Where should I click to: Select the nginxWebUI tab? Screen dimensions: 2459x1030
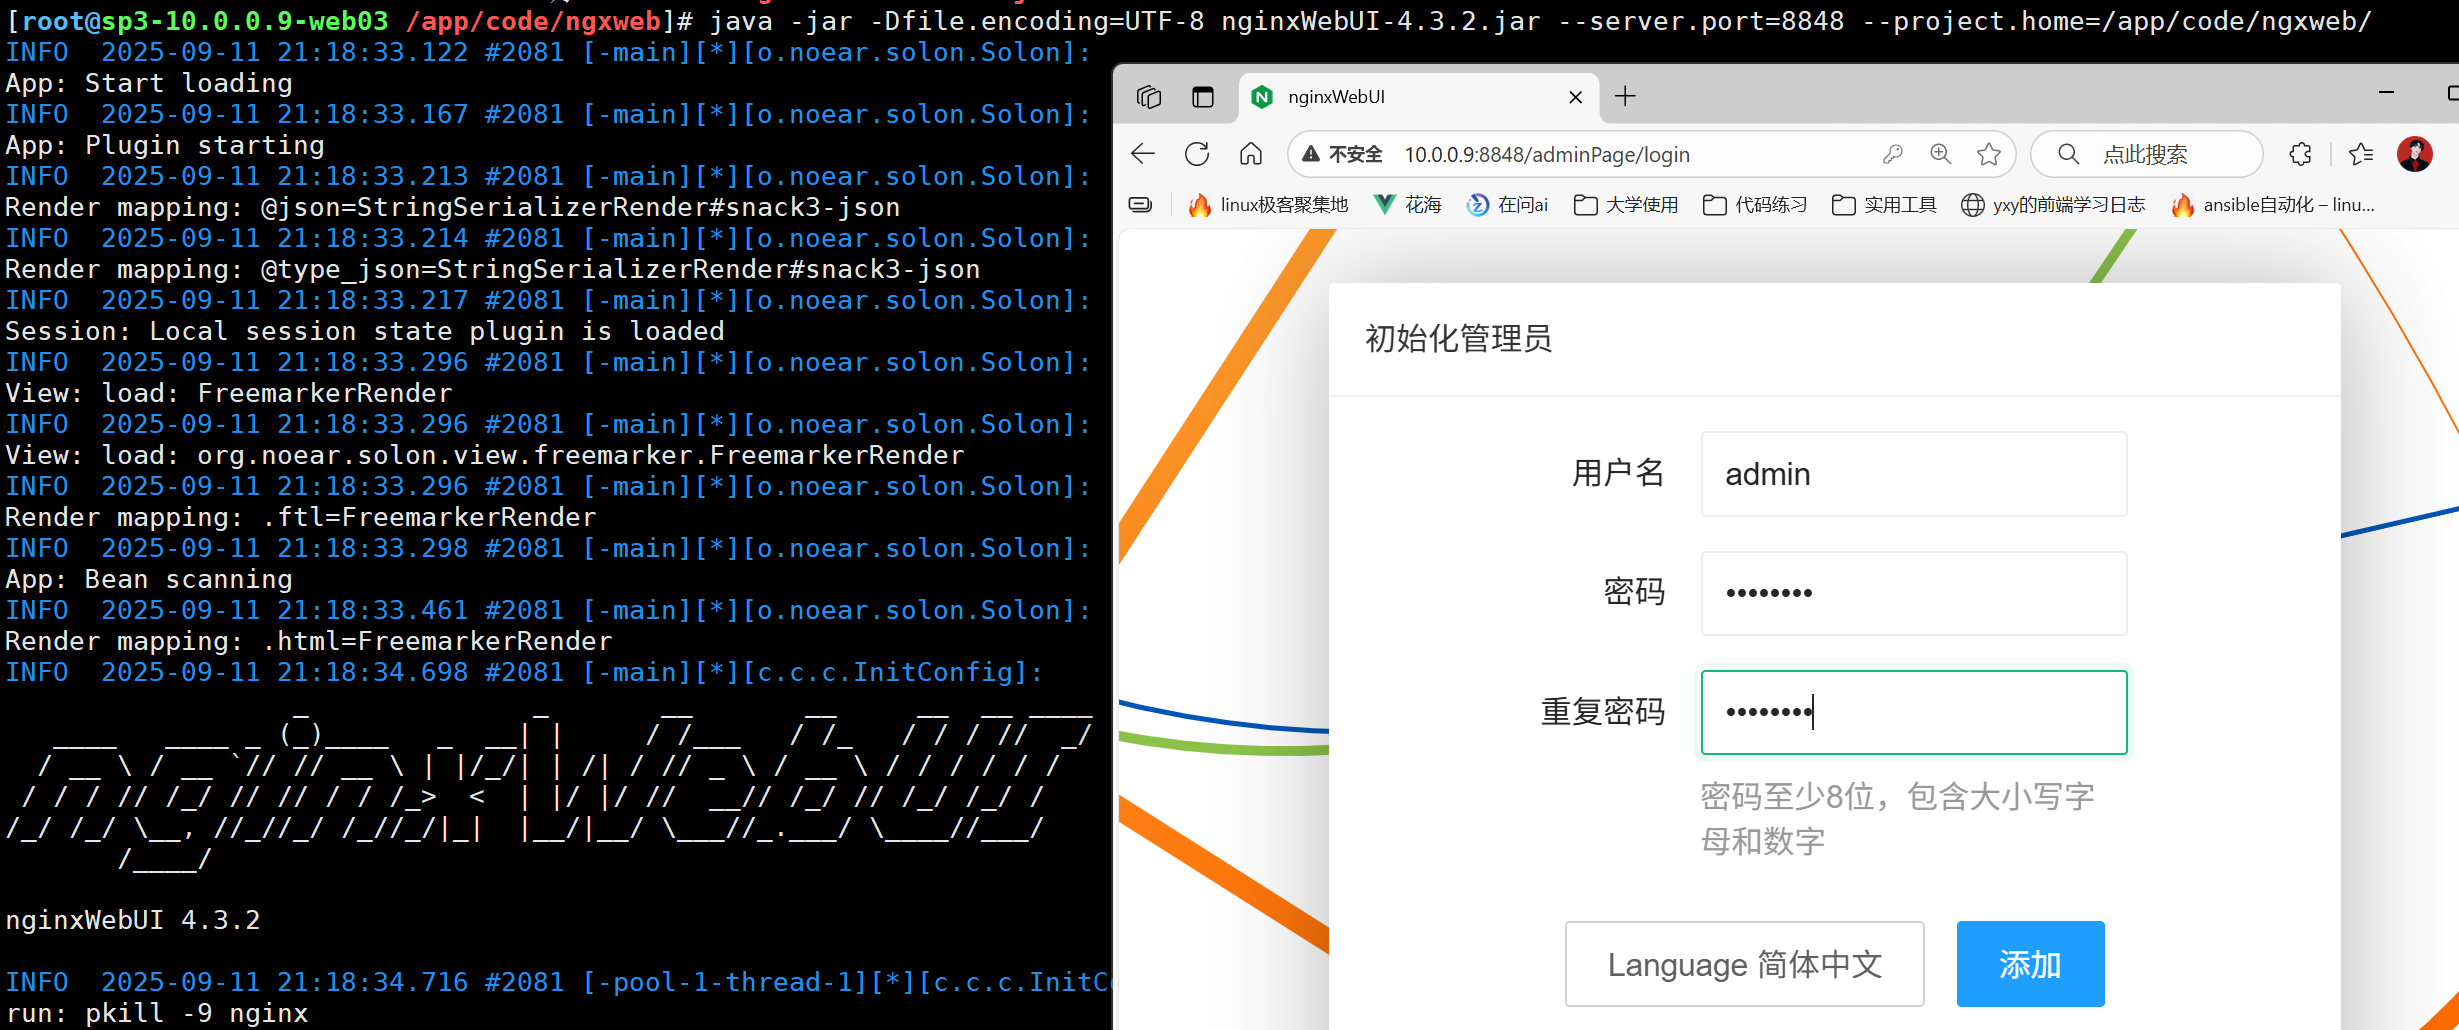(1416, 97)
